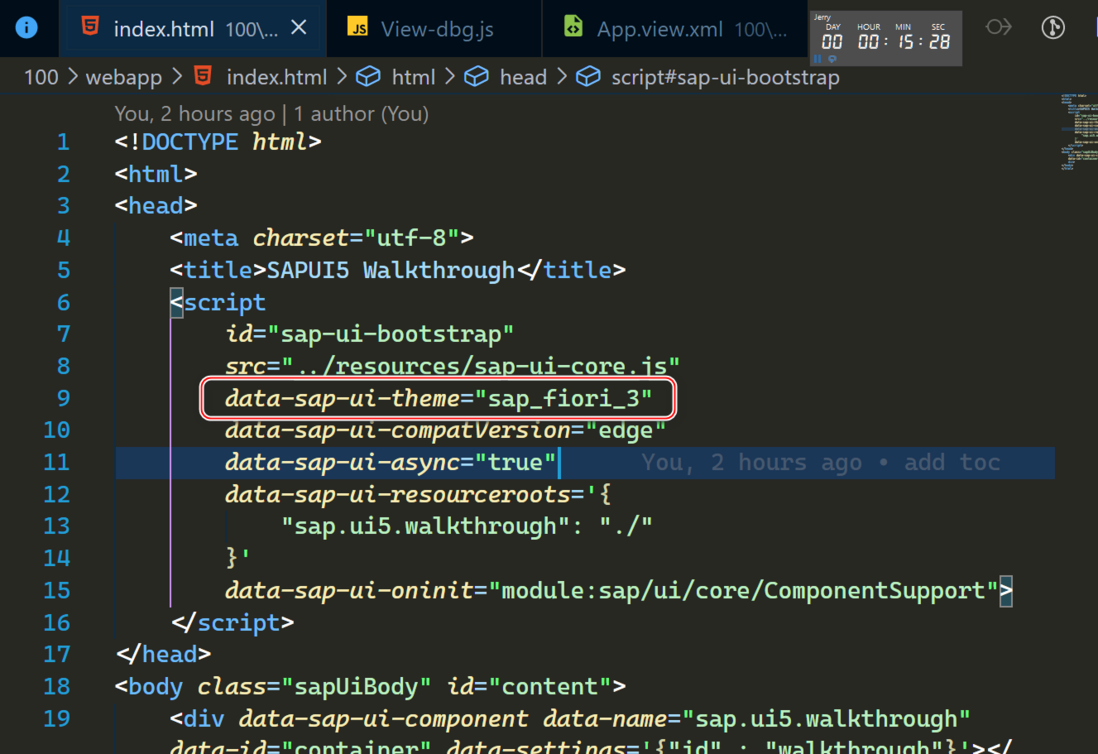Image resolution: width=1098 pixels, height=754 pixels.
Task: Click the countdown timer widget
Action: [x=886, y=38]
